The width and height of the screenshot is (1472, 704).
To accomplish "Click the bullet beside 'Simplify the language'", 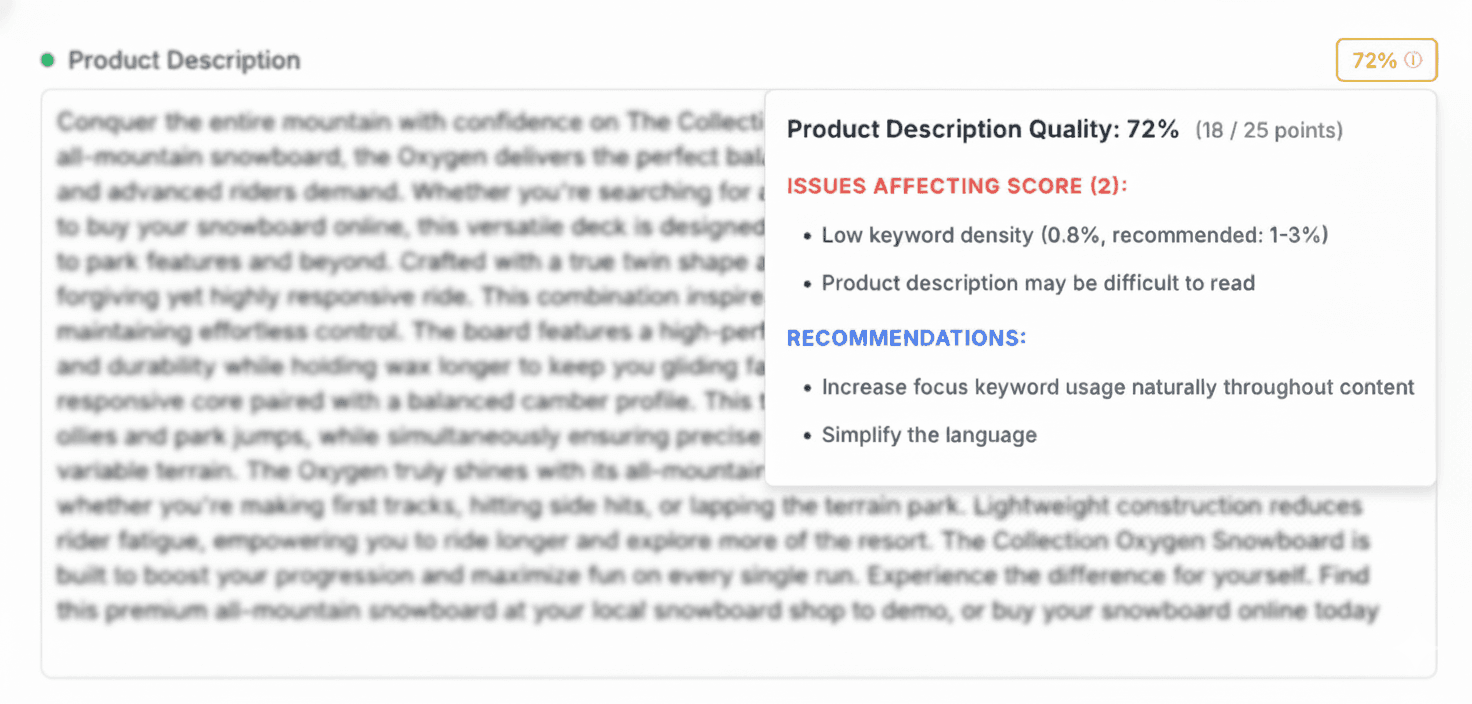I will pyautogui.click(x=808, y=435).
